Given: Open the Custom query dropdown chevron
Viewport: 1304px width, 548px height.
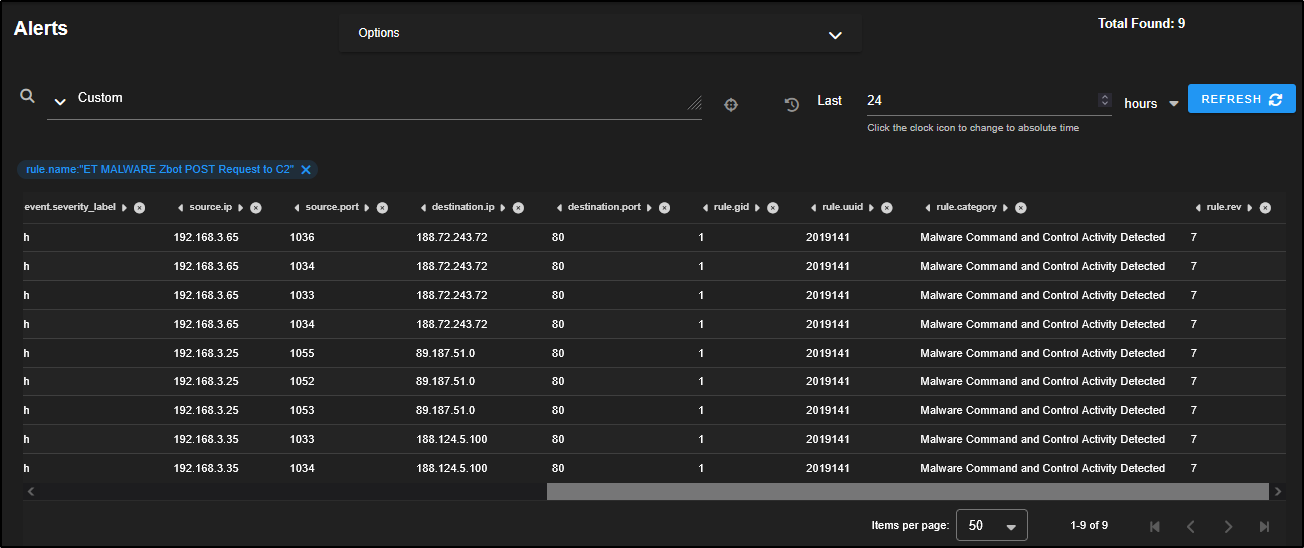Looking at the screenshot, I should 60,101.
